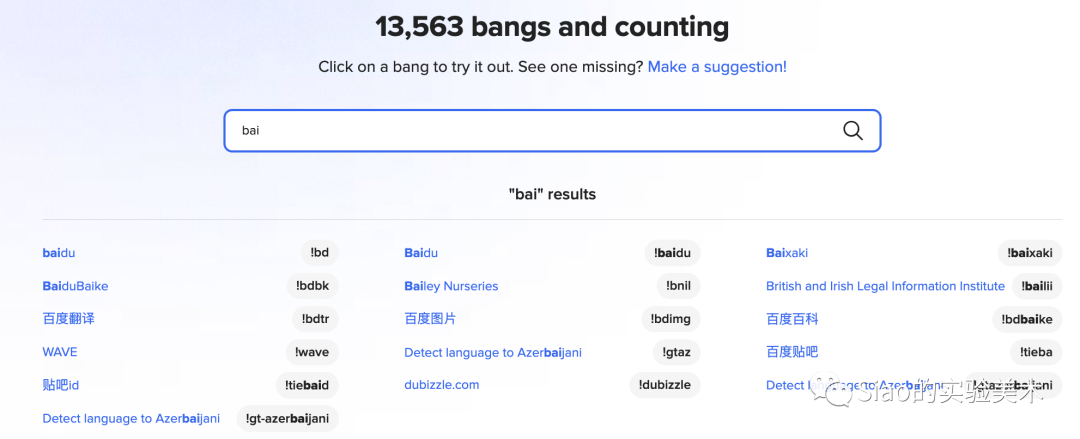Select the !tiebaid bang badge
The width and height of the screenshot is (1080, 439).
tap(307, 385)
